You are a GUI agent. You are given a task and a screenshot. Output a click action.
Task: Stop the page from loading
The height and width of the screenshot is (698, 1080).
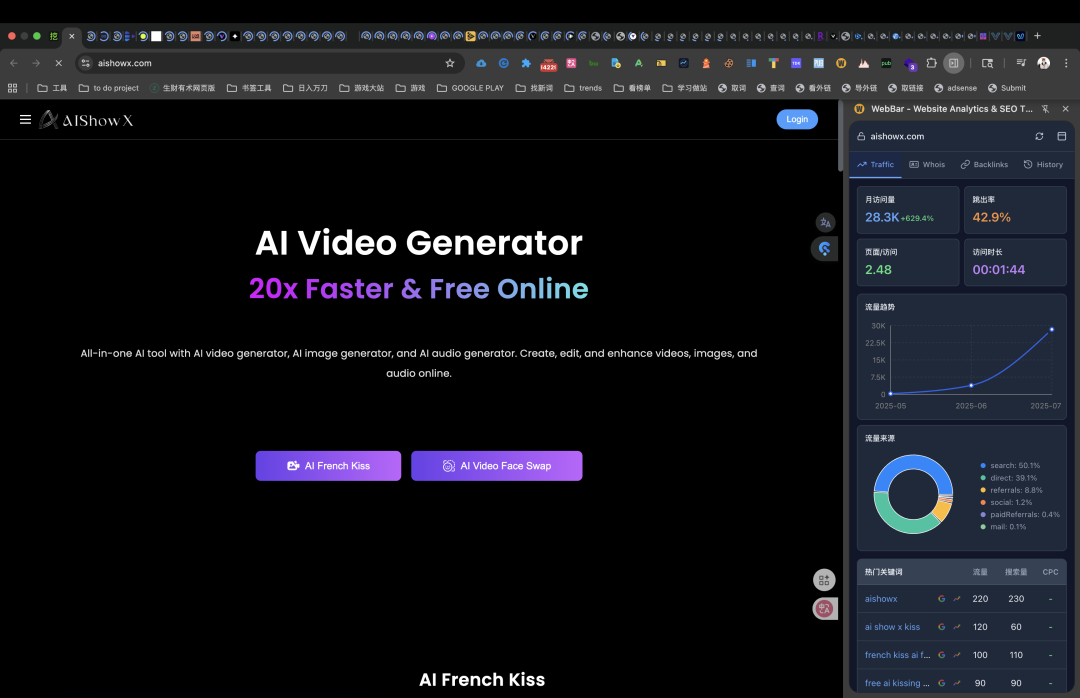(59, 63)
